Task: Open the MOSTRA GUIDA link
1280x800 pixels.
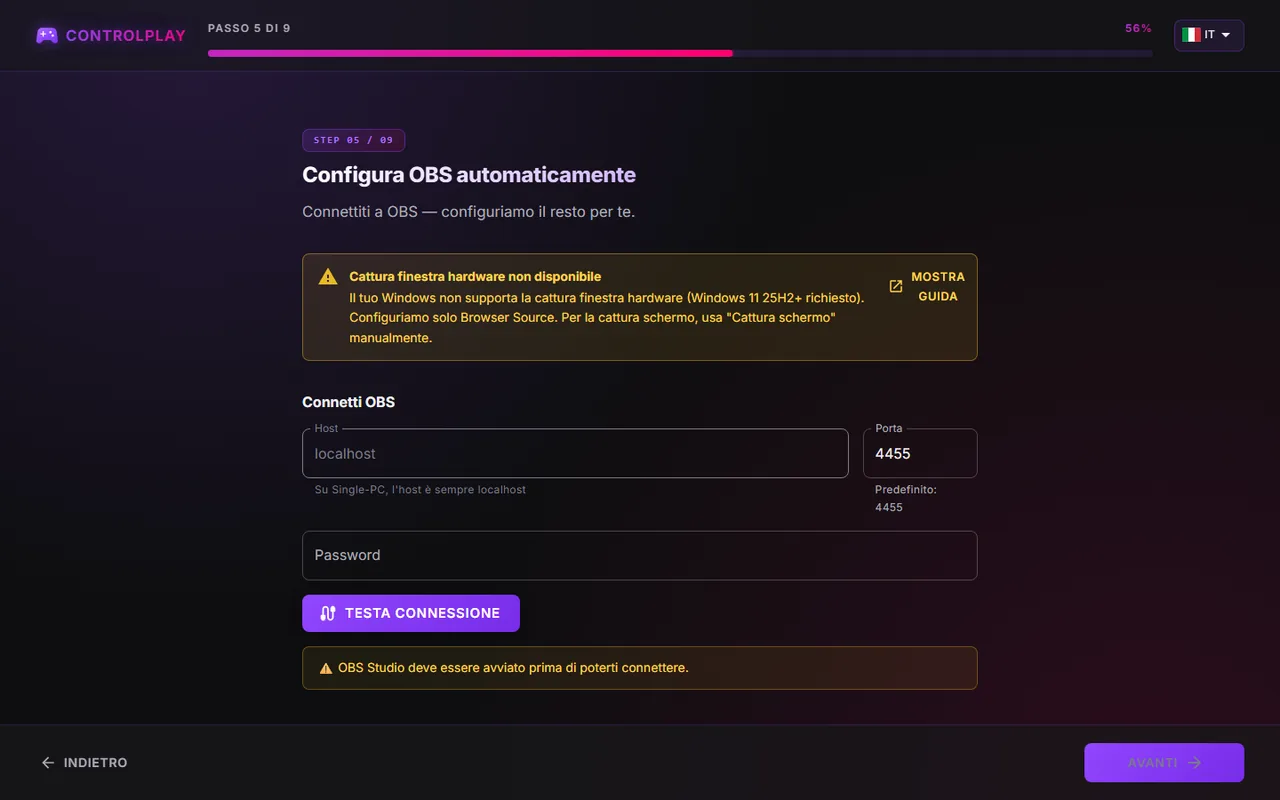Action: tap(927, 287)
